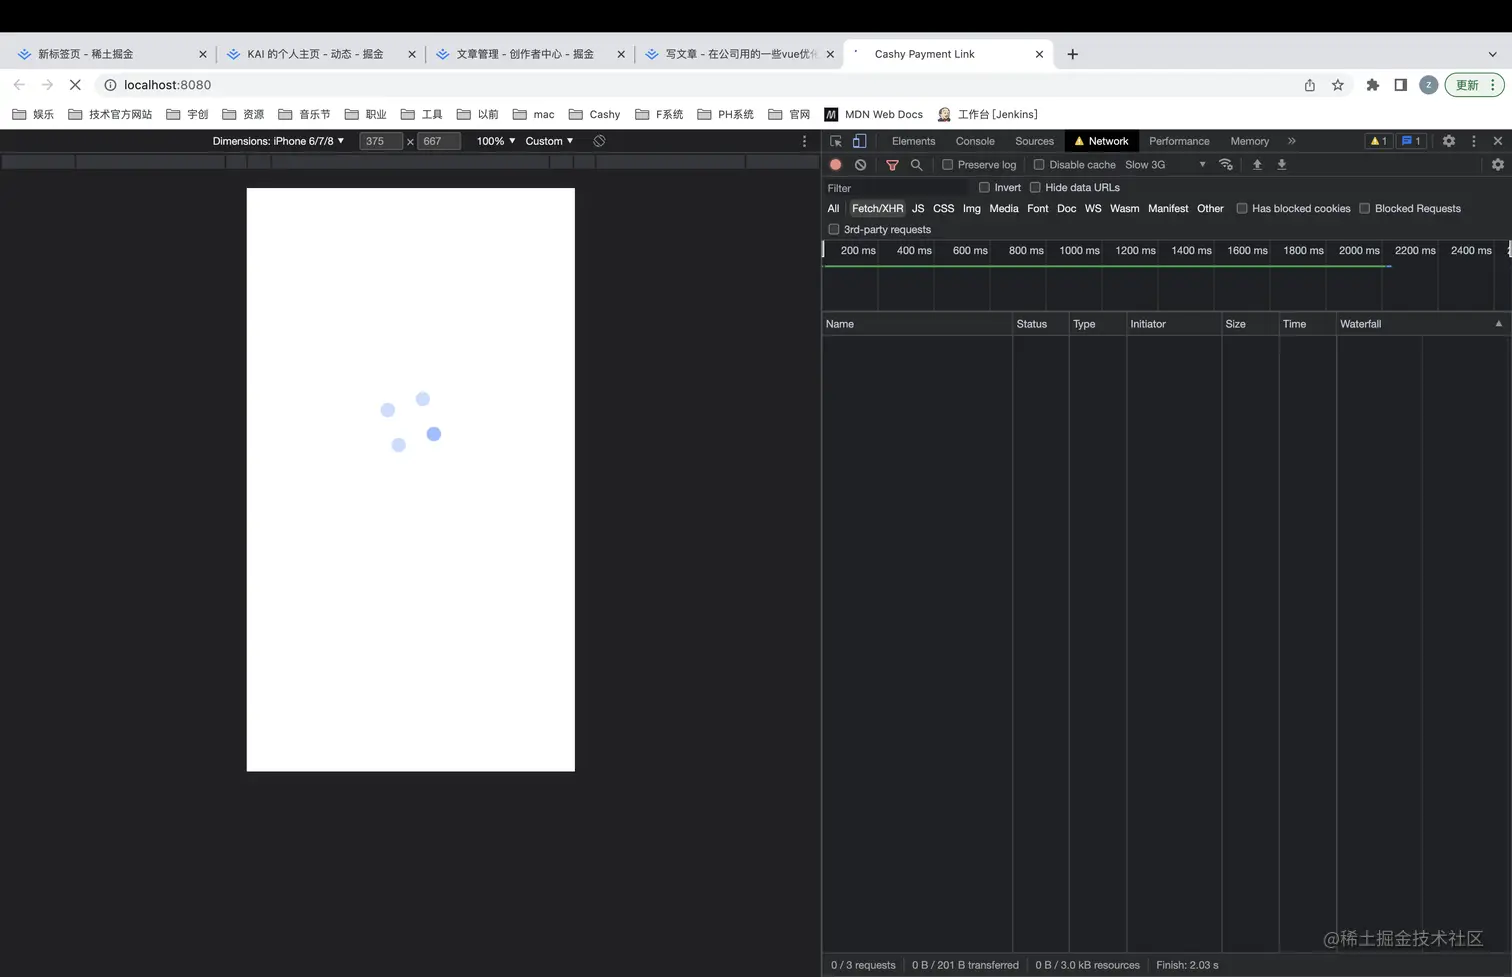Image resolution: width=1512 pixels, height=977 pixels.
Task: Open the share page icon in address bar
Action: point(1310,85)
